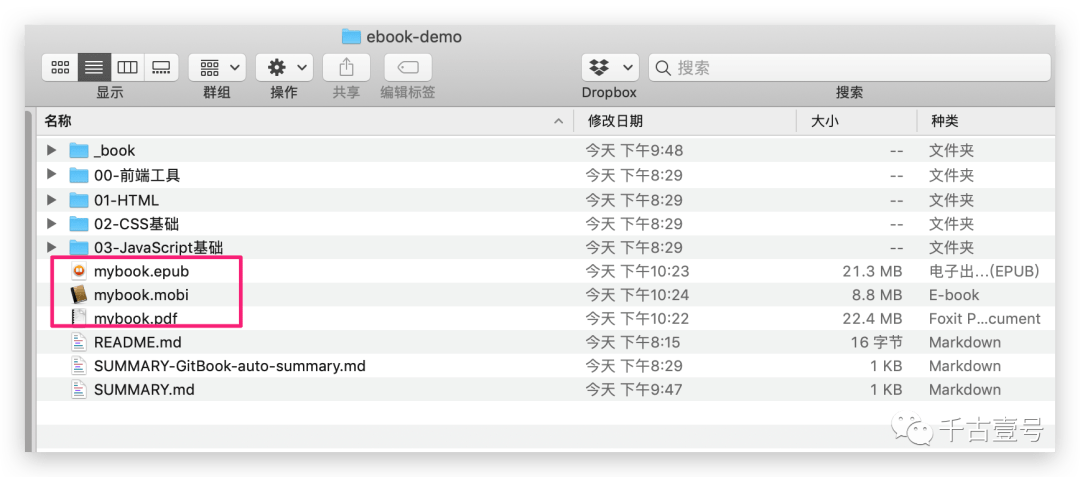
Task: Open the Dropbox toolbar menu
Action: 610,67
